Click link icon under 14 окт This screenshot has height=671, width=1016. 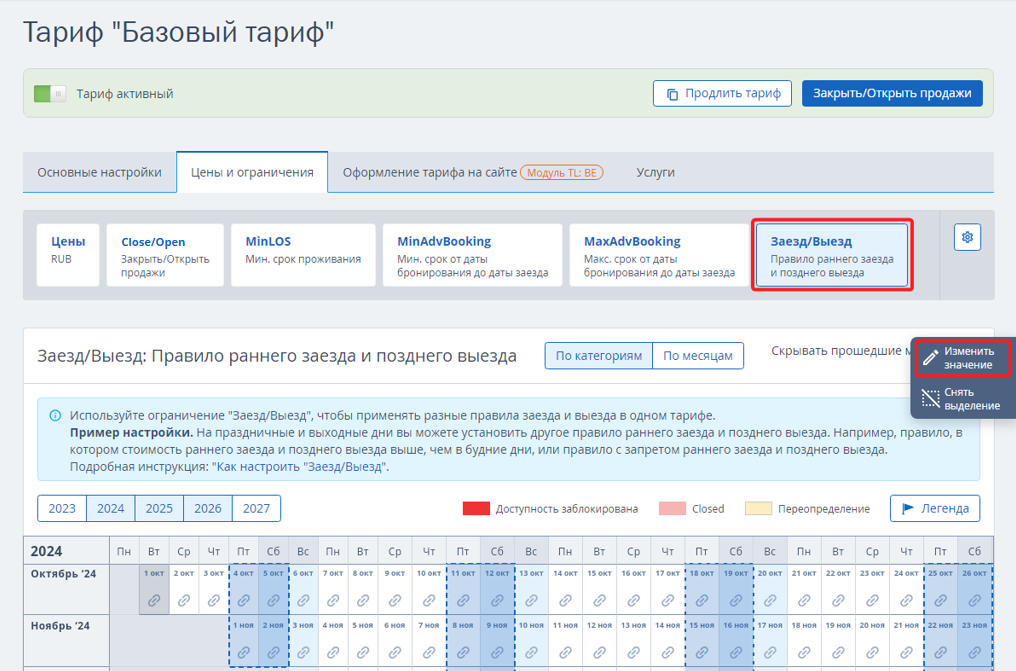(x=565, y=601)
